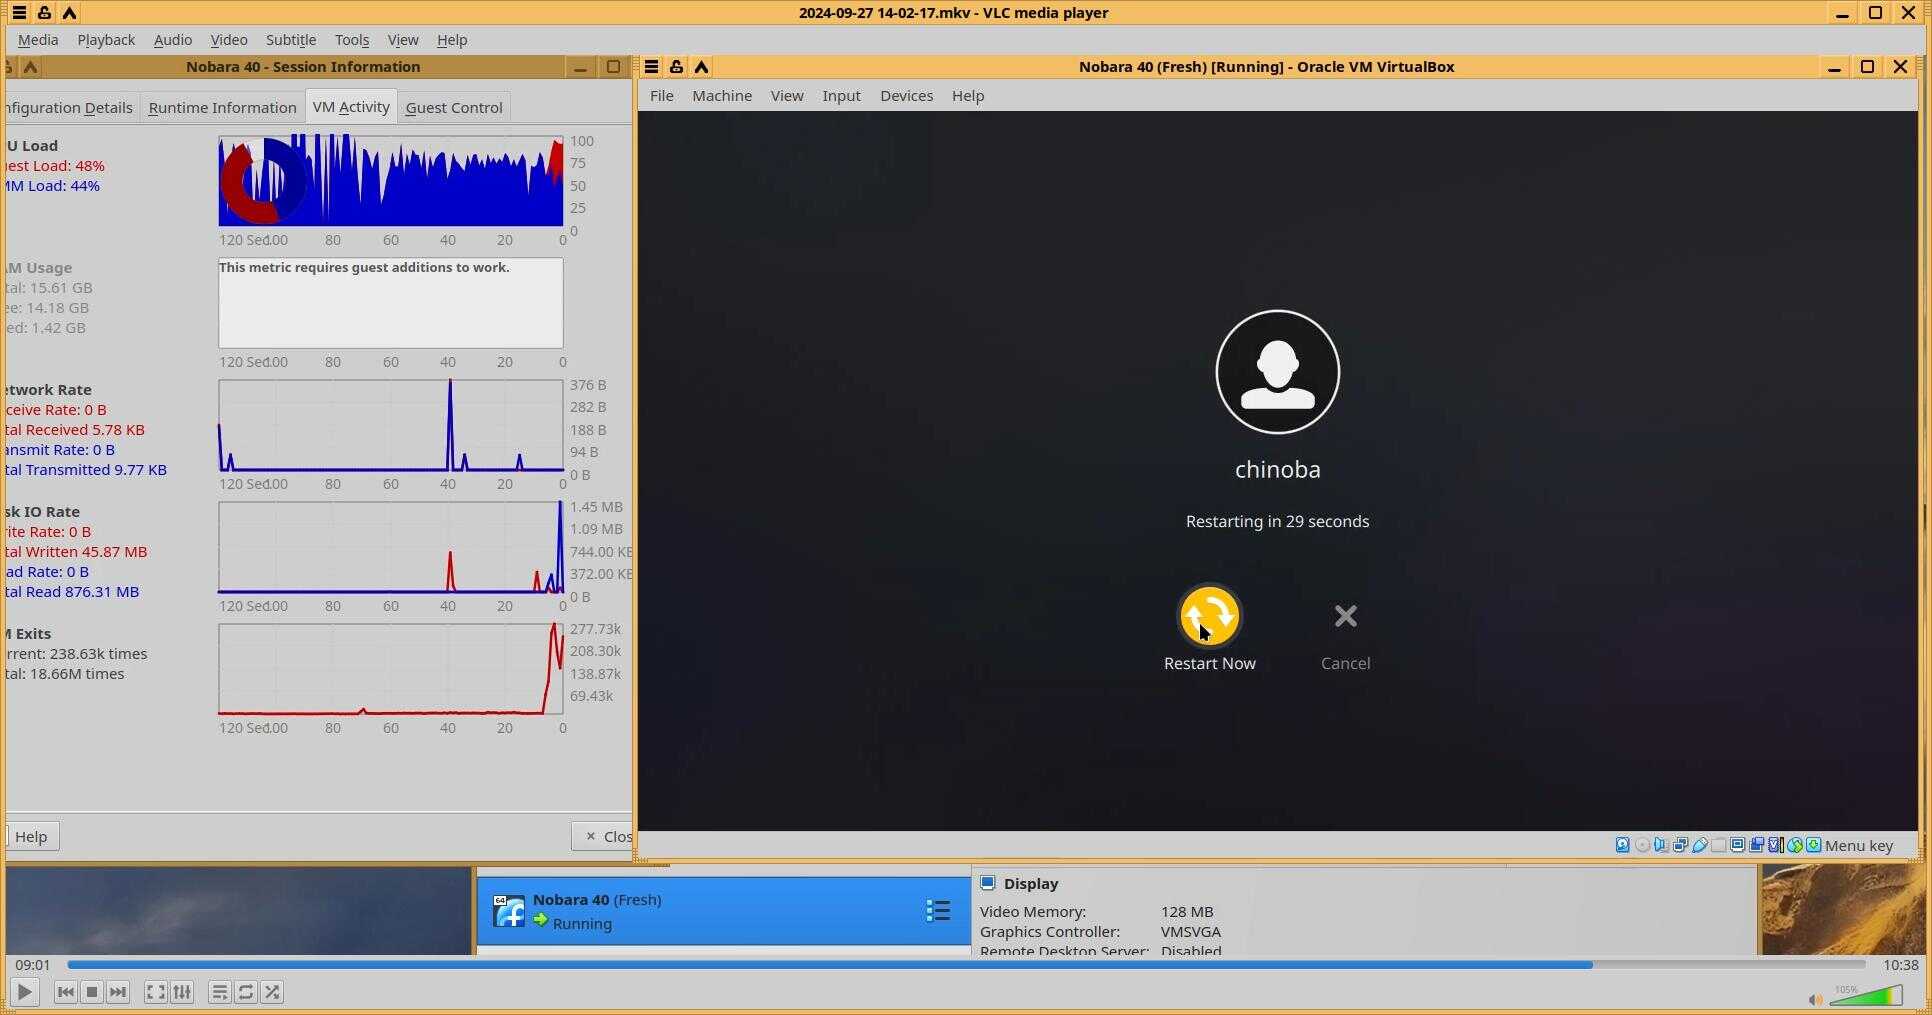Play the video in VLC
This screenshot has height=1015, width=1932.
click(25, 992)
